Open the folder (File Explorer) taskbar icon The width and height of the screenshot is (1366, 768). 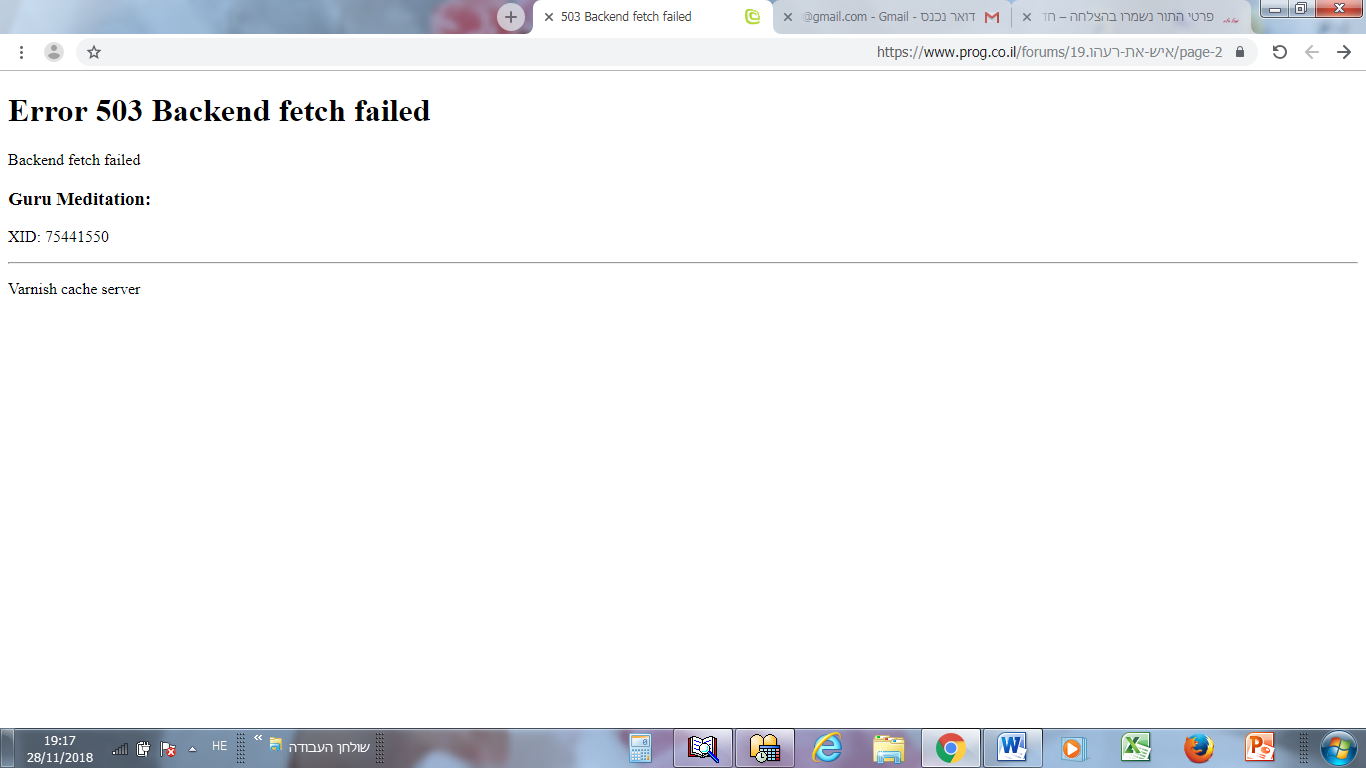coord(889,748)
